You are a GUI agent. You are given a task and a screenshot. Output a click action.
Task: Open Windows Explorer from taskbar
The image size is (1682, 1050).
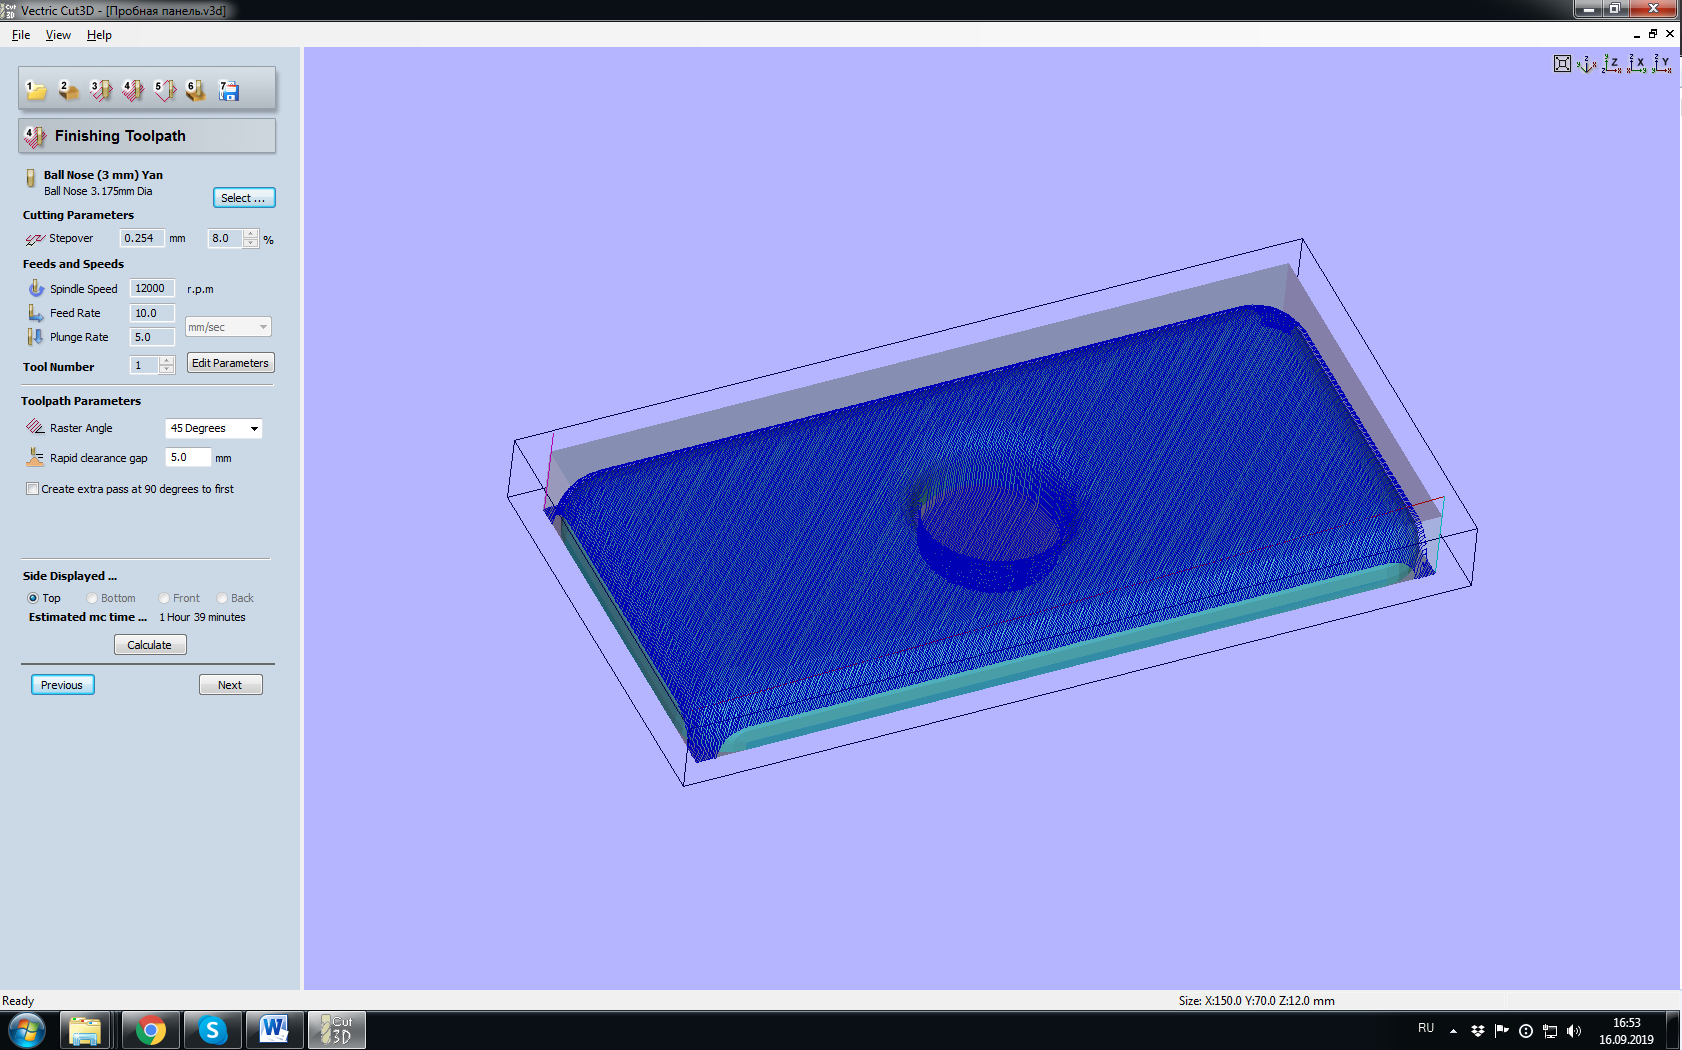coord(85,1030)
